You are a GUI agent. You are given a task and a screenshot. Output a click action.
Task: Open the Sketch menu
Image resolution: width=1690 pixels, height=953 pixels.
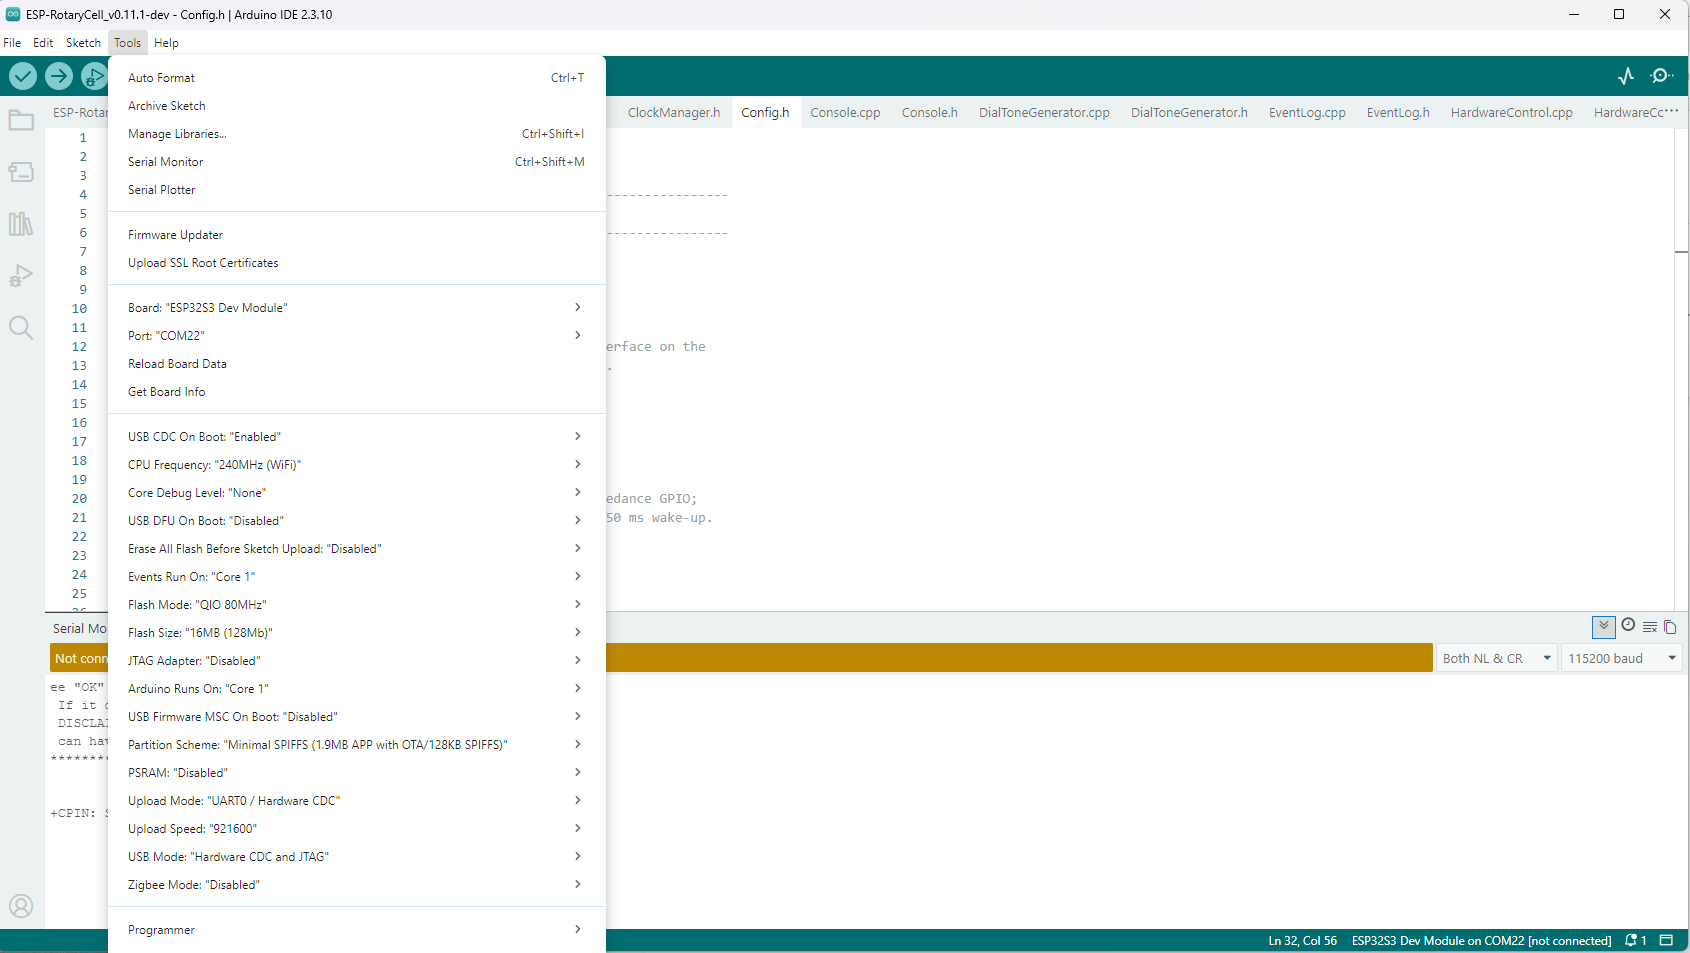pyautogui.click(x=83, y=43)
